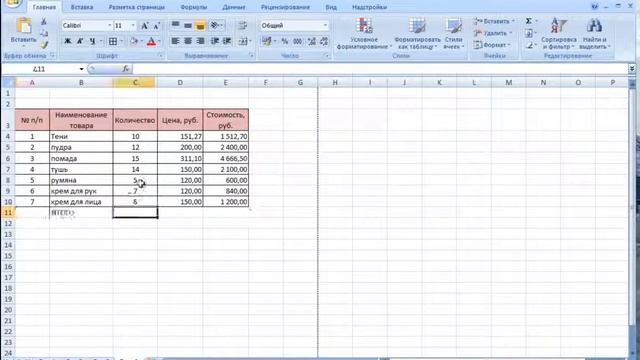Click the currency accounting format icon
Screen dimensions: 640x360
267,41
